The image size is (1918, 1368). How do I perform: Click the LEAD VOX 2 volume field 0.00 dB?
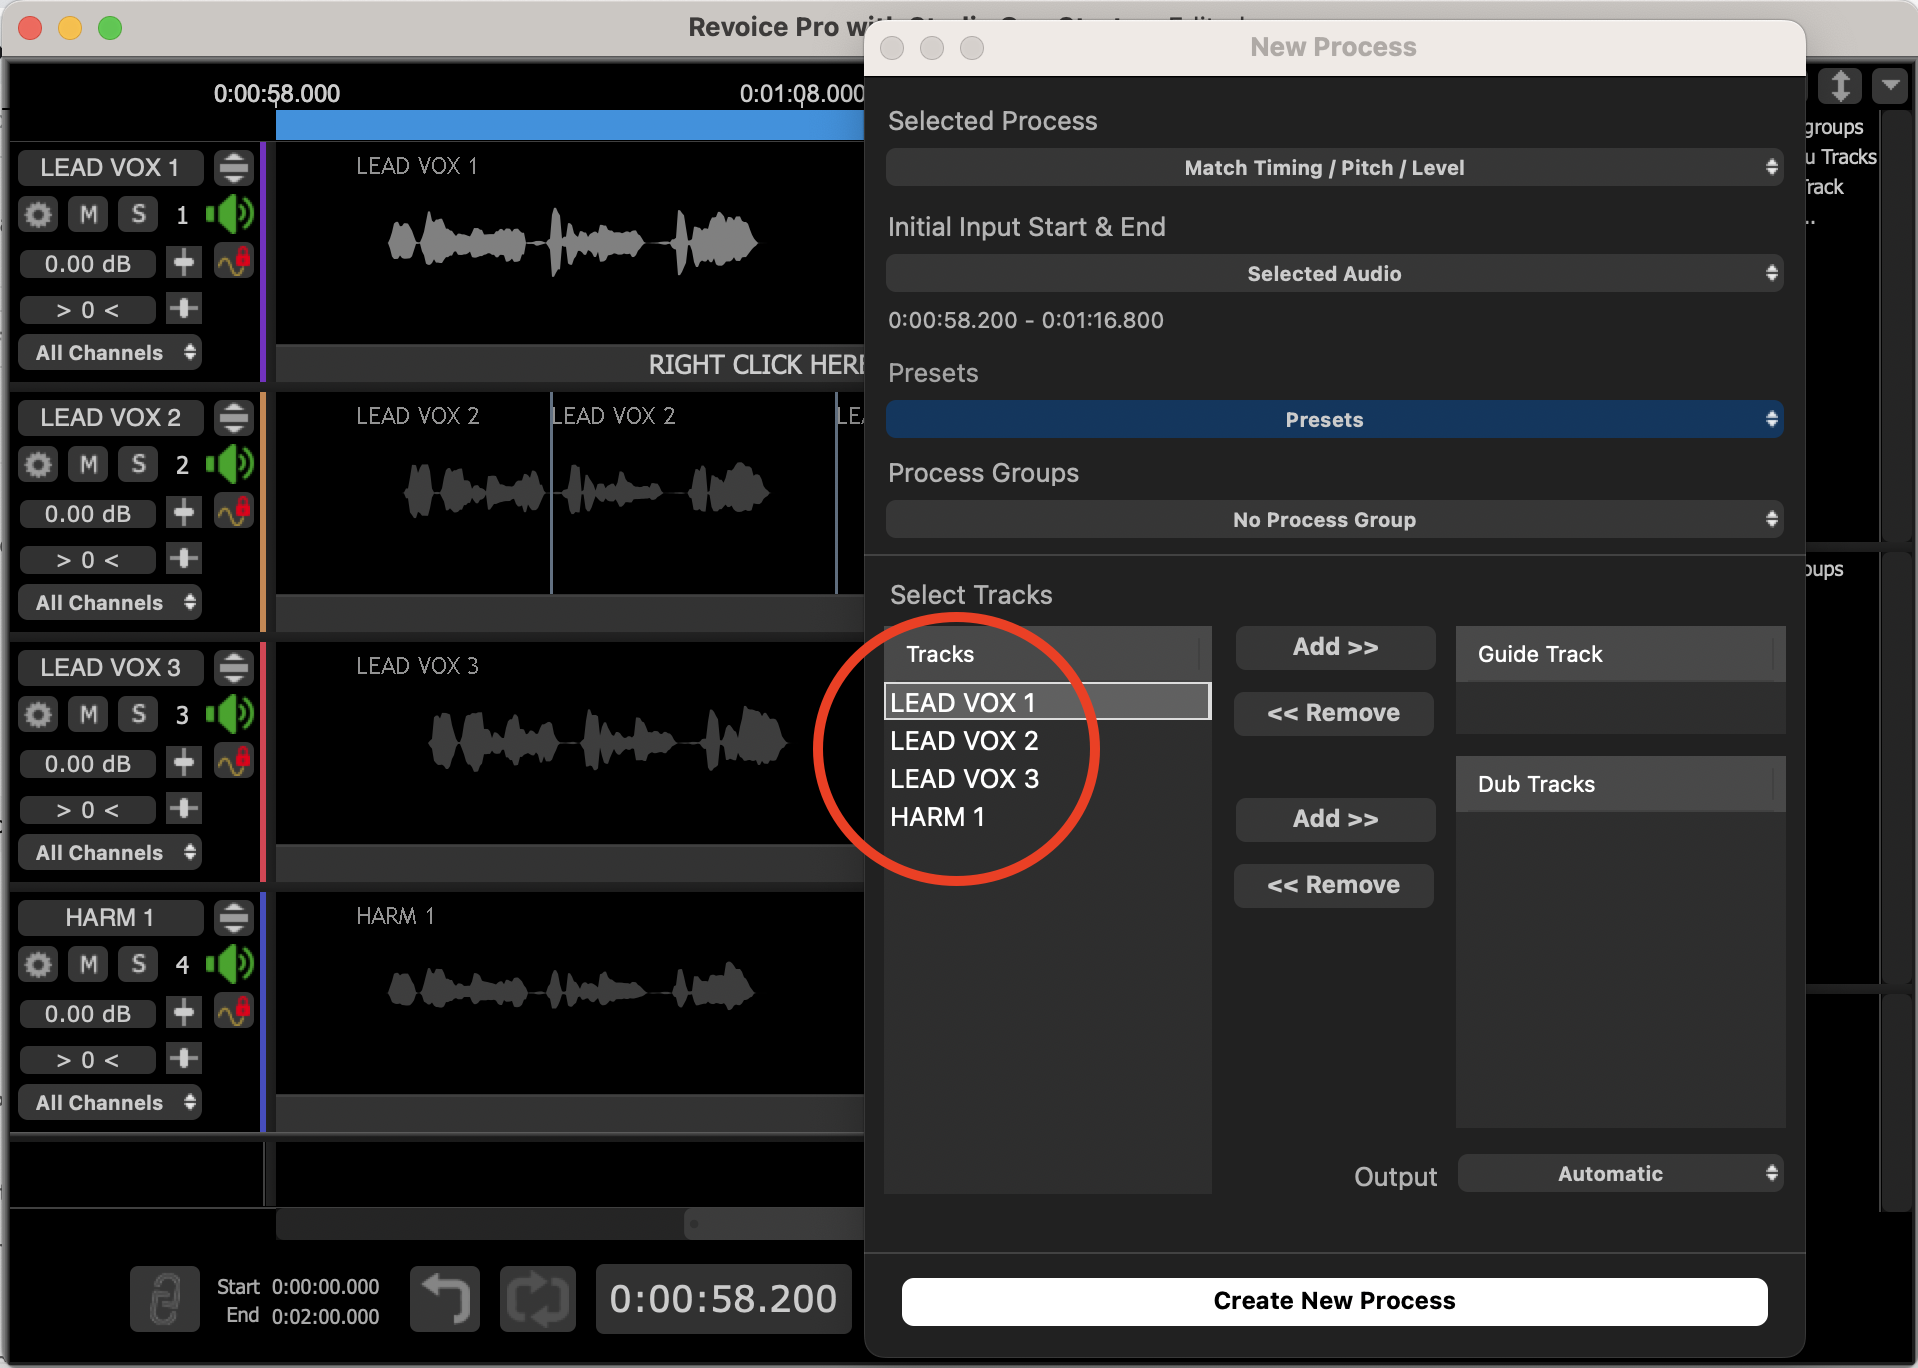[x=88, y=514]
